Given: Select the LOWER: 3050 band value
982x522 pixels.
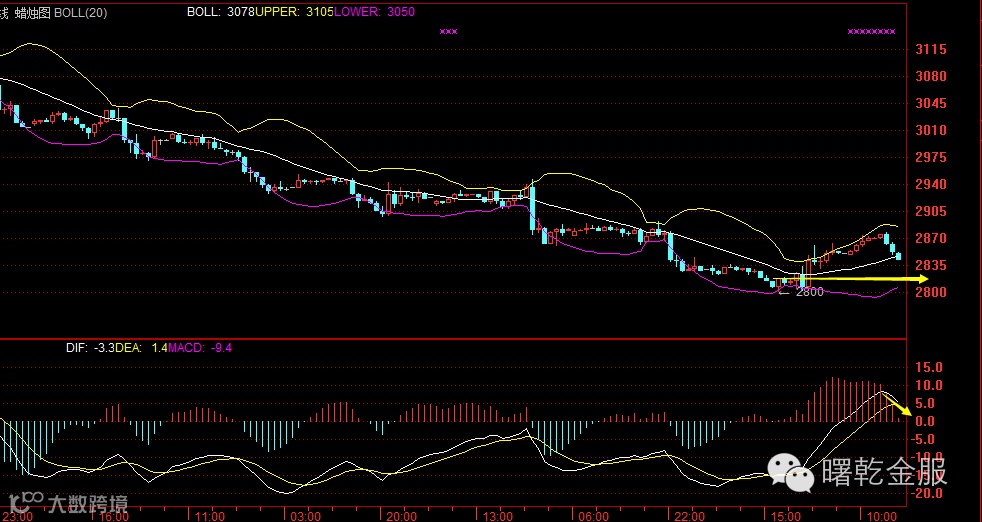Looking at the screenshot, I should (x=375, y=12).
